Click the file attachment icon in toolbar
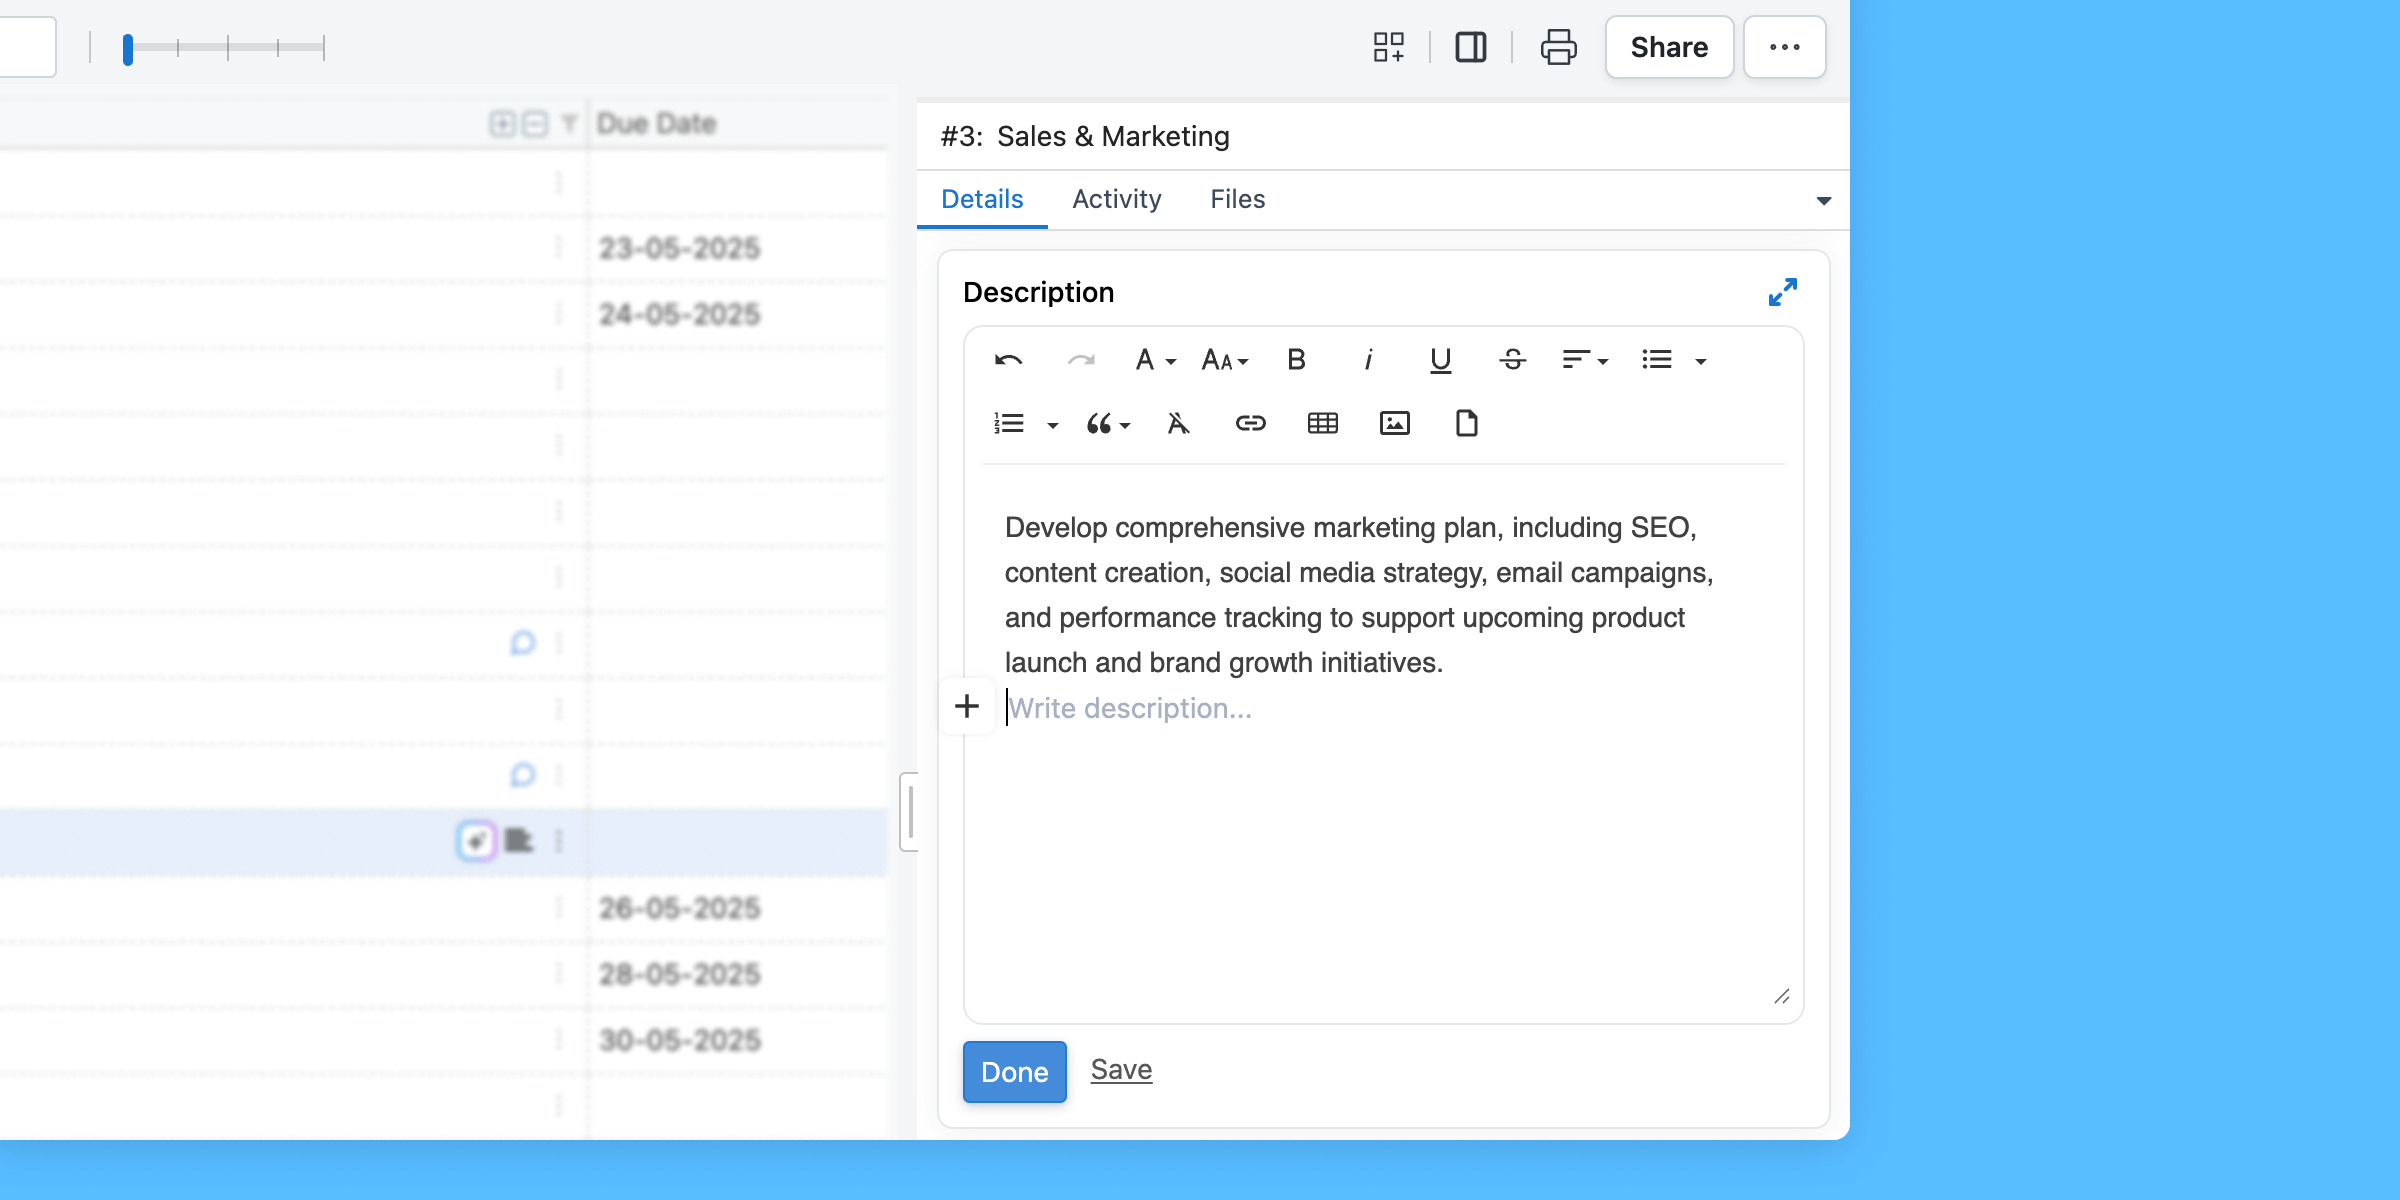2400x1200 pixels. [x=1466, y=424]
